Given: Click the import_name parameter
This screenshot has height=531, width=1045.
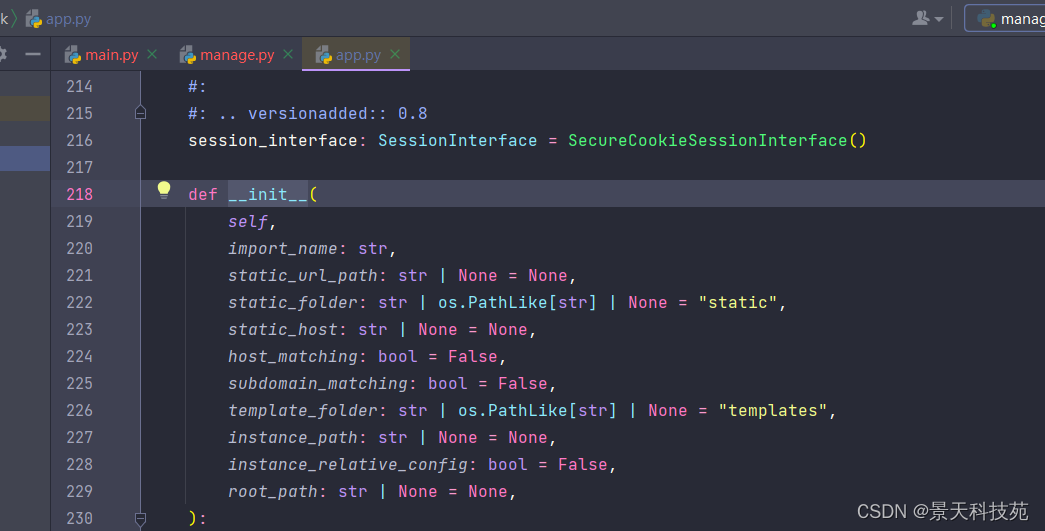Looking at the screenshot, I should [283, 249].
